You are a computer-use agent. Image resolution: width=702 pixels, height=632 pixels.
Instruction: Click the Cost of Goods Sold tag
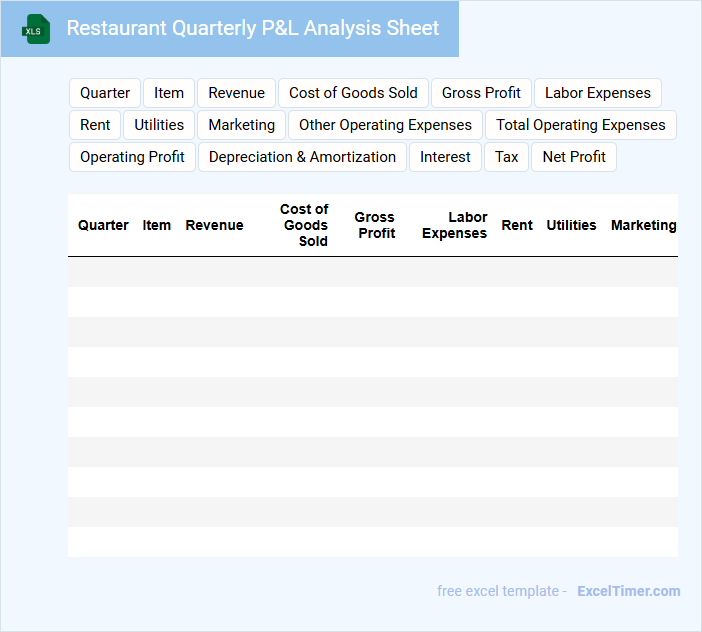coord(353,93)
